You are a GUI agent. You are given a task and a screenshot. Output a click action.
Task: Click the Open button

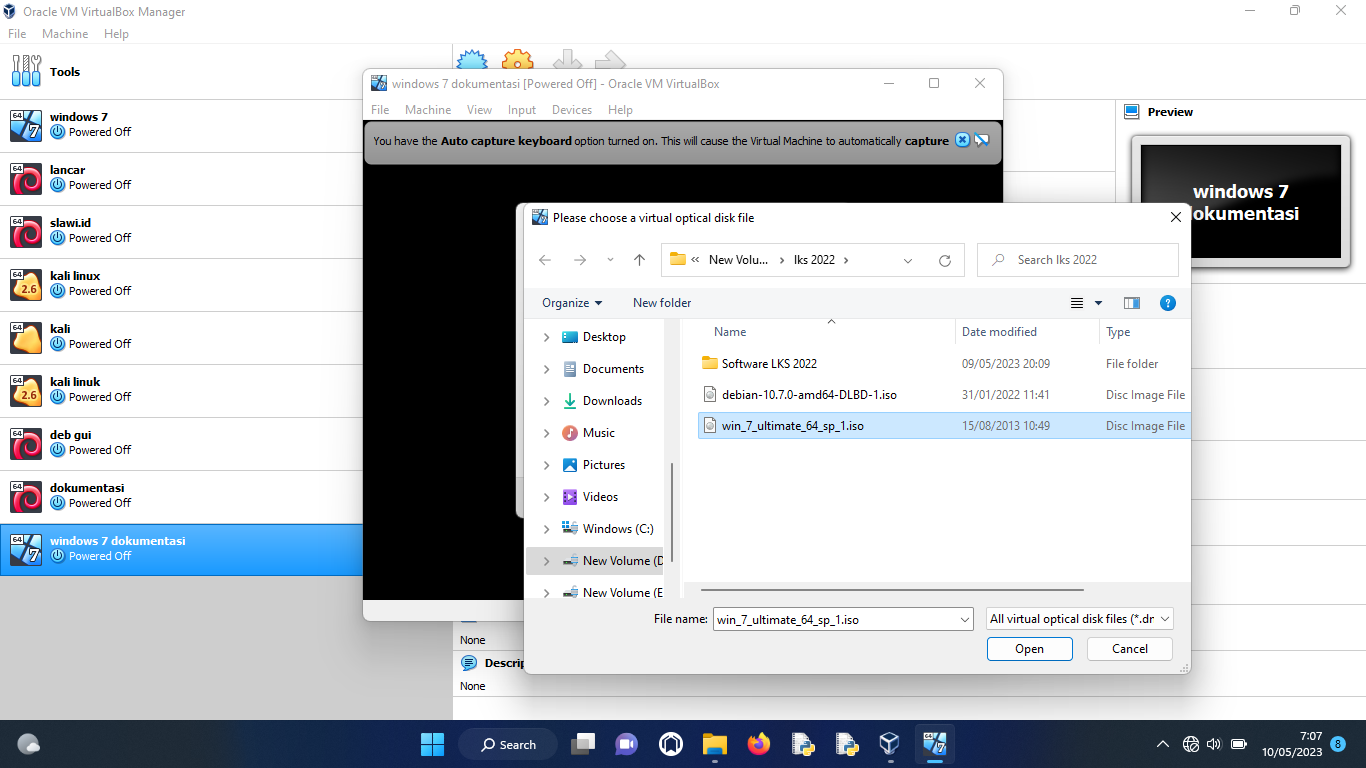(x=1029, y=649)
